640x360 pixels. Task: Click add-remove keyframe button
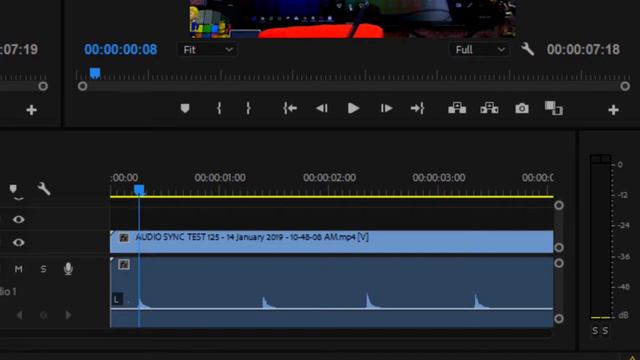click(x=44, y=315)
